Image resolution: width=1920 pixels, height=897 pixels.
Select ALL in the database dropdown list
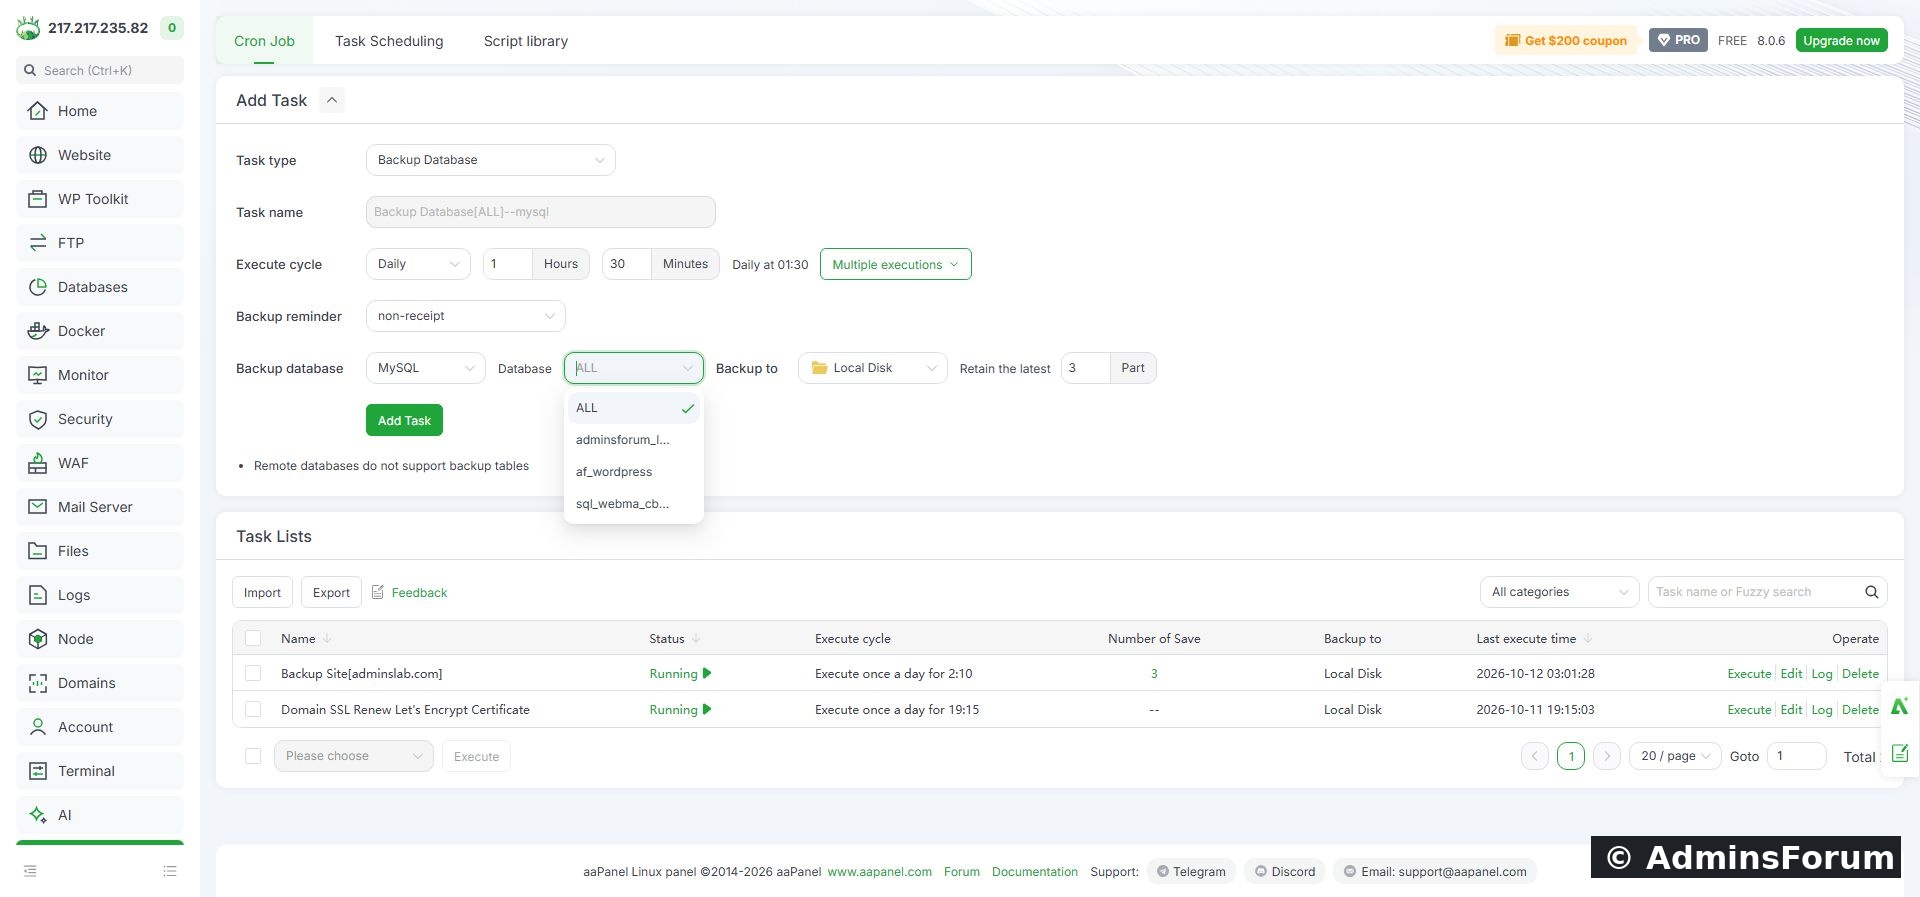634,408
